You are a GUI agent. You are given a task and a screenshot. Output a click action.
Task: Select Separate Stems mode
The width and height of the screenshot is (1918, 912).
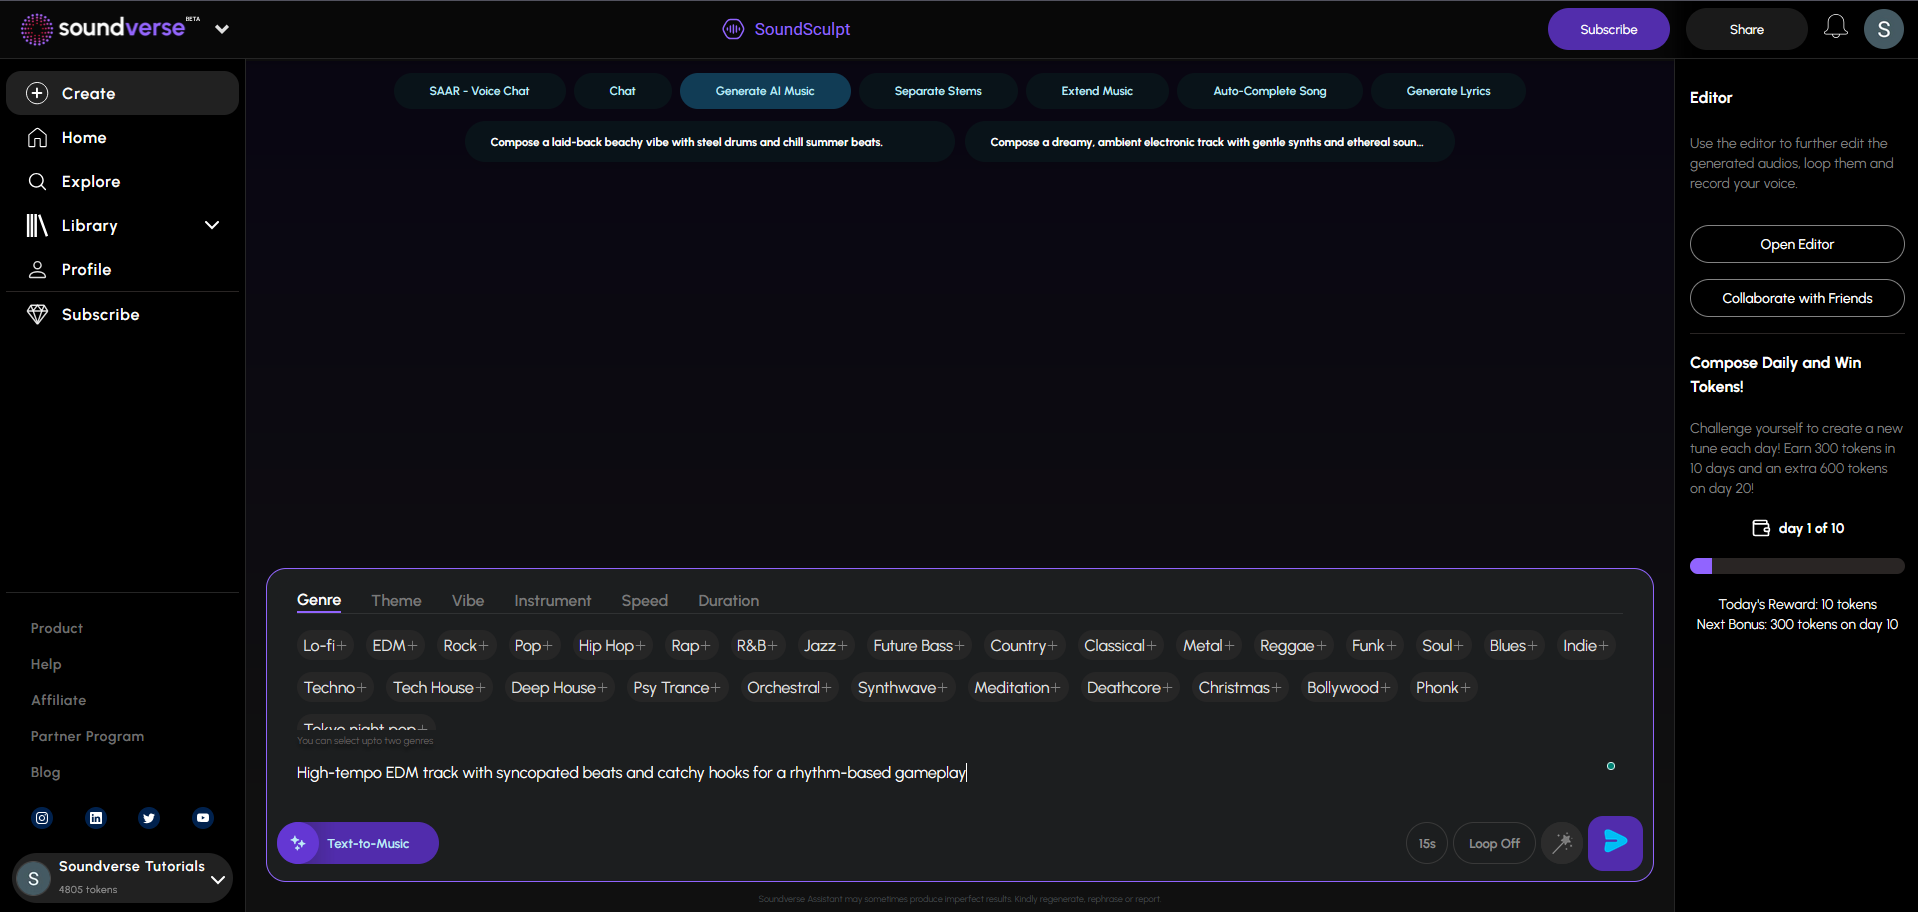[x=938, y=91]
